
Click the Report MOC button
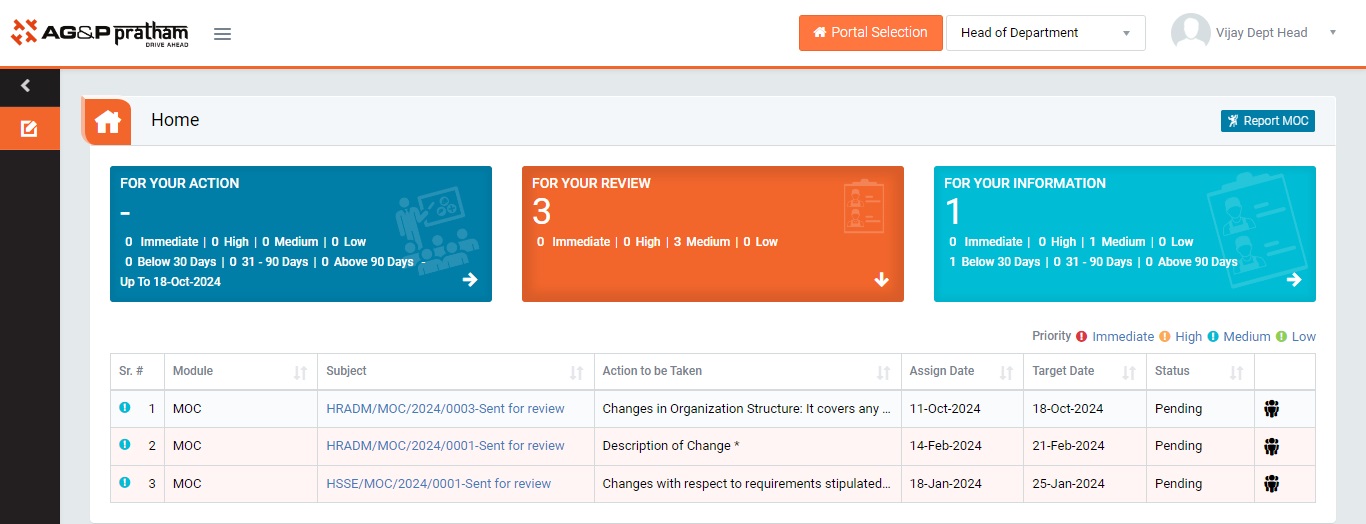[1267, 121]
